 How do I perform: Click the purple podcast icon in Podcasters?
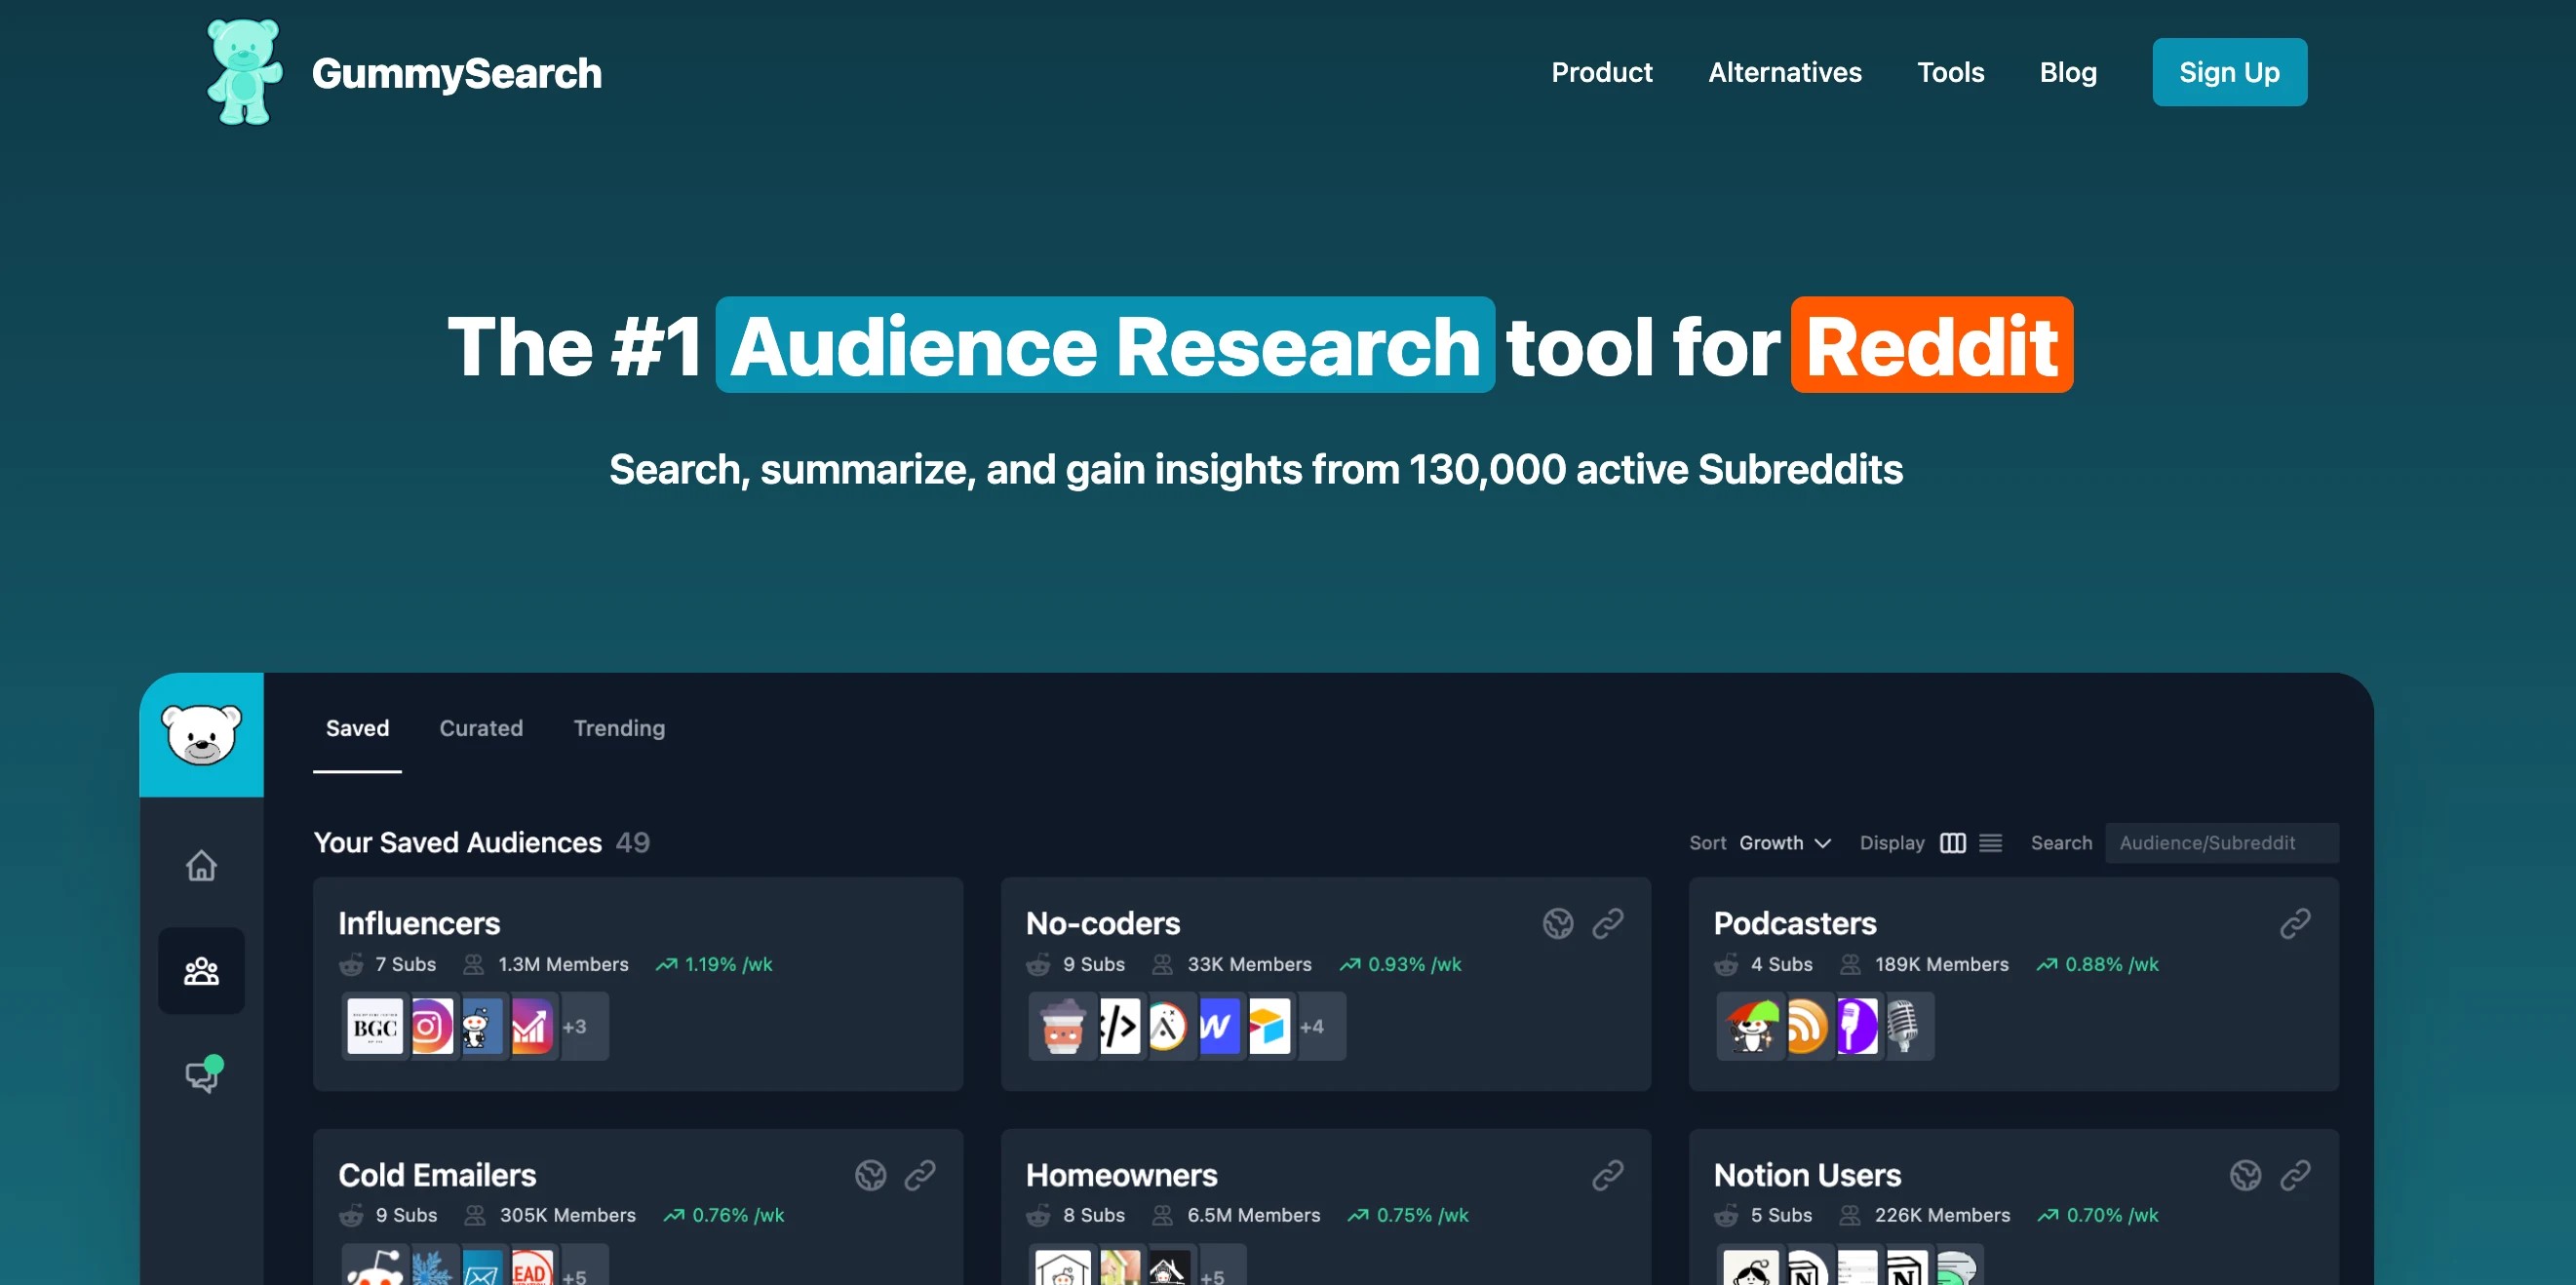[1857, 1026]
